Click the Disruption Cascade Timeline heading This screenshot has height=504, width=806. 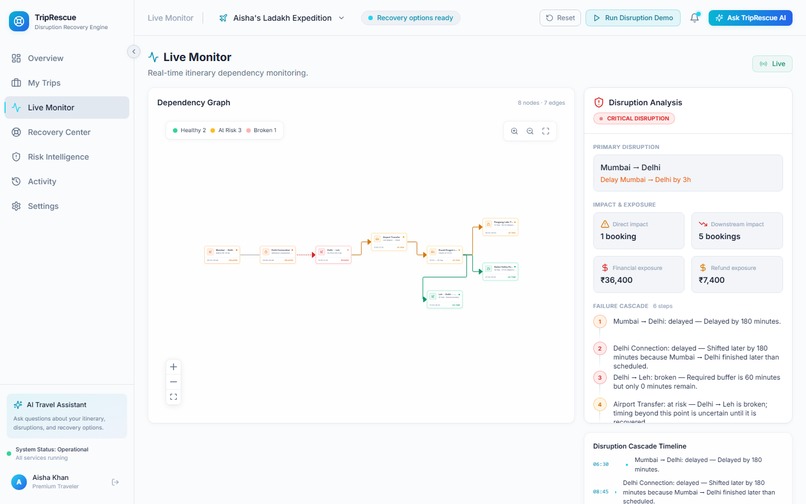tap(639, 446)
